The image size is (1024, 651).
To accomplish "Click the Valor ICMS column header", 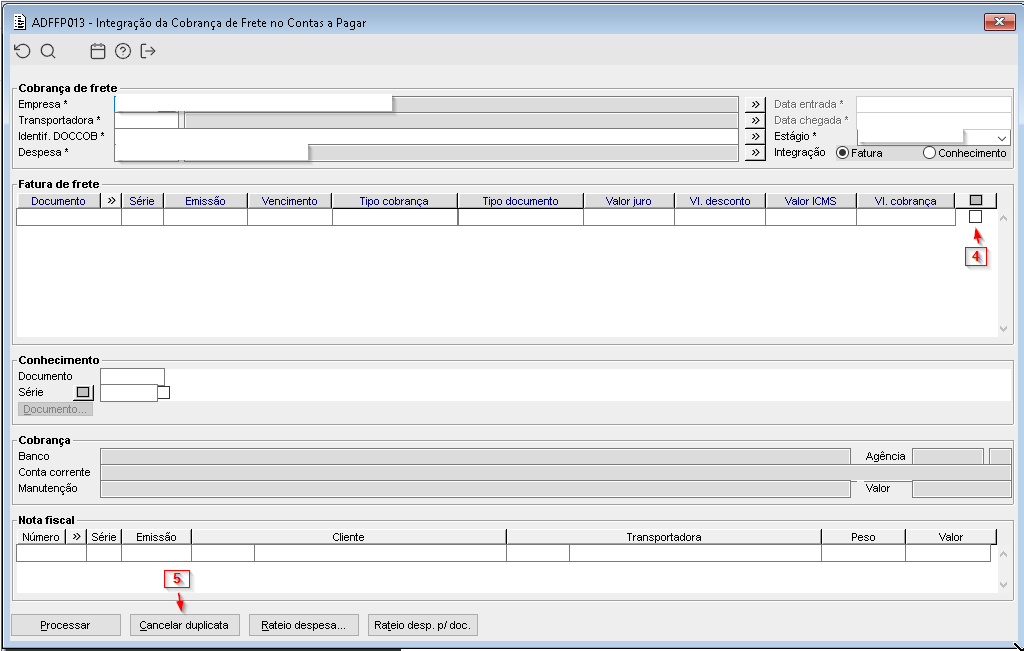I will (810, 200).
